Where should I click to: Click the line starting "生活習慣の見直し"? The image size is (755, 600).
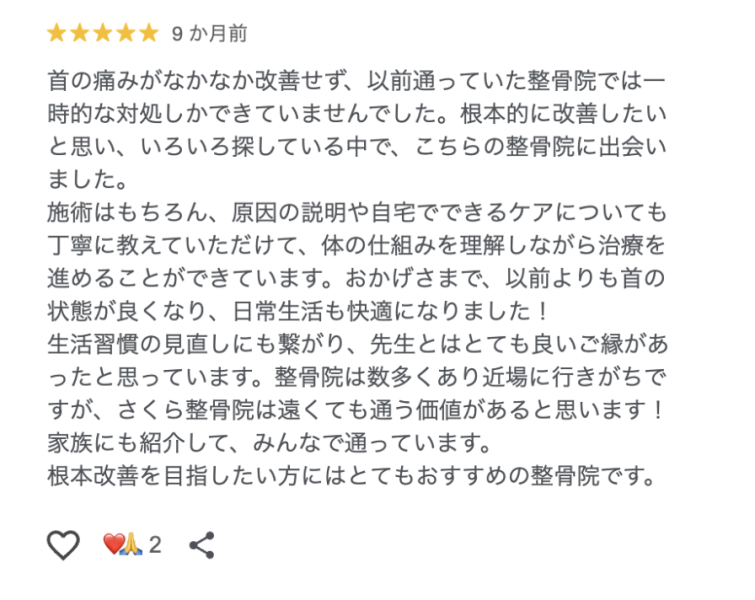(356, 343)
